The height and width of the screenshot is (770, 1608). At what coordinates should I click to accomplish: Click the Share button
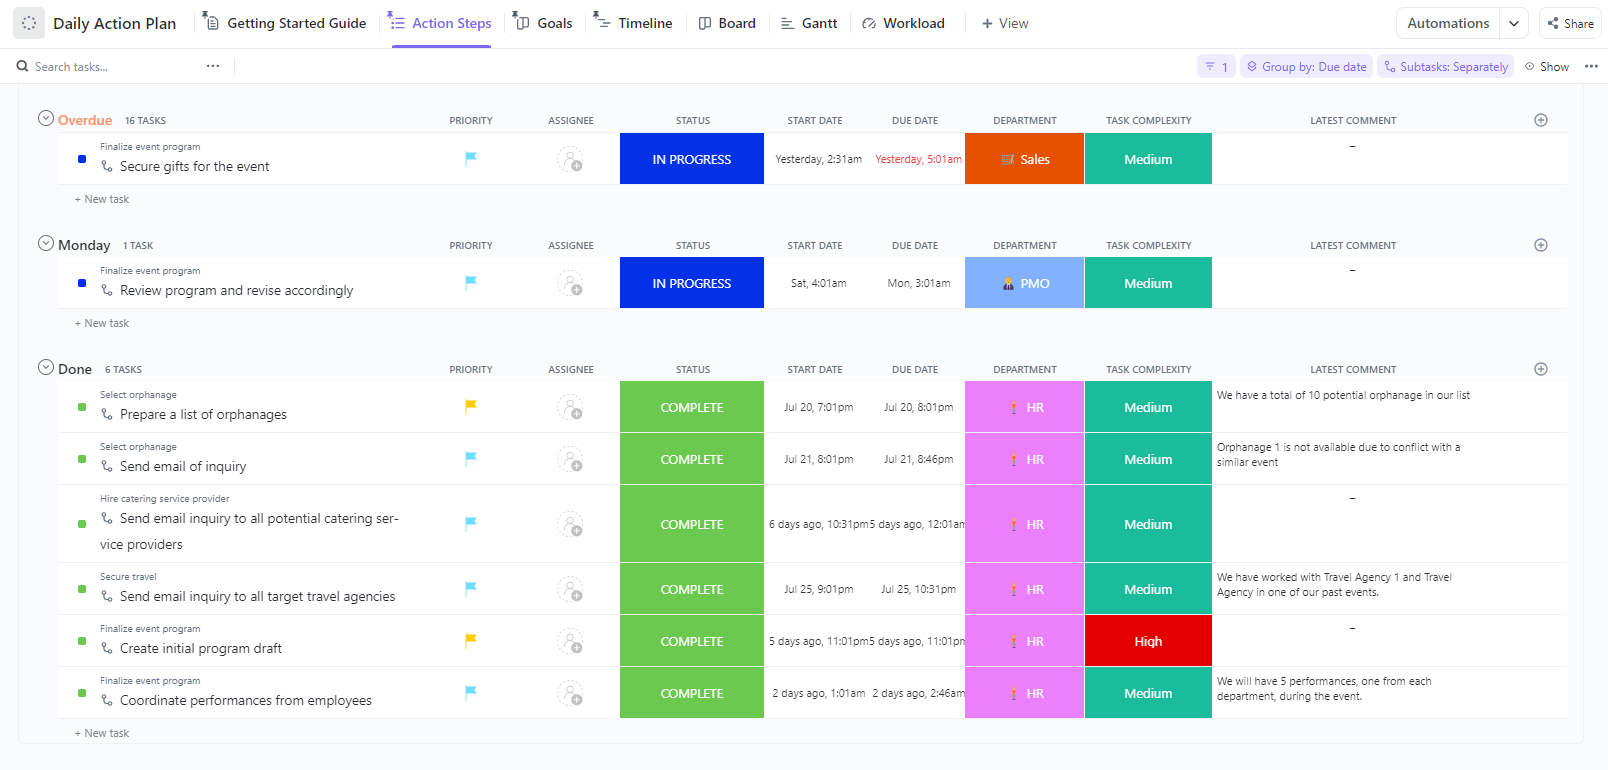tap(1571, 23)
